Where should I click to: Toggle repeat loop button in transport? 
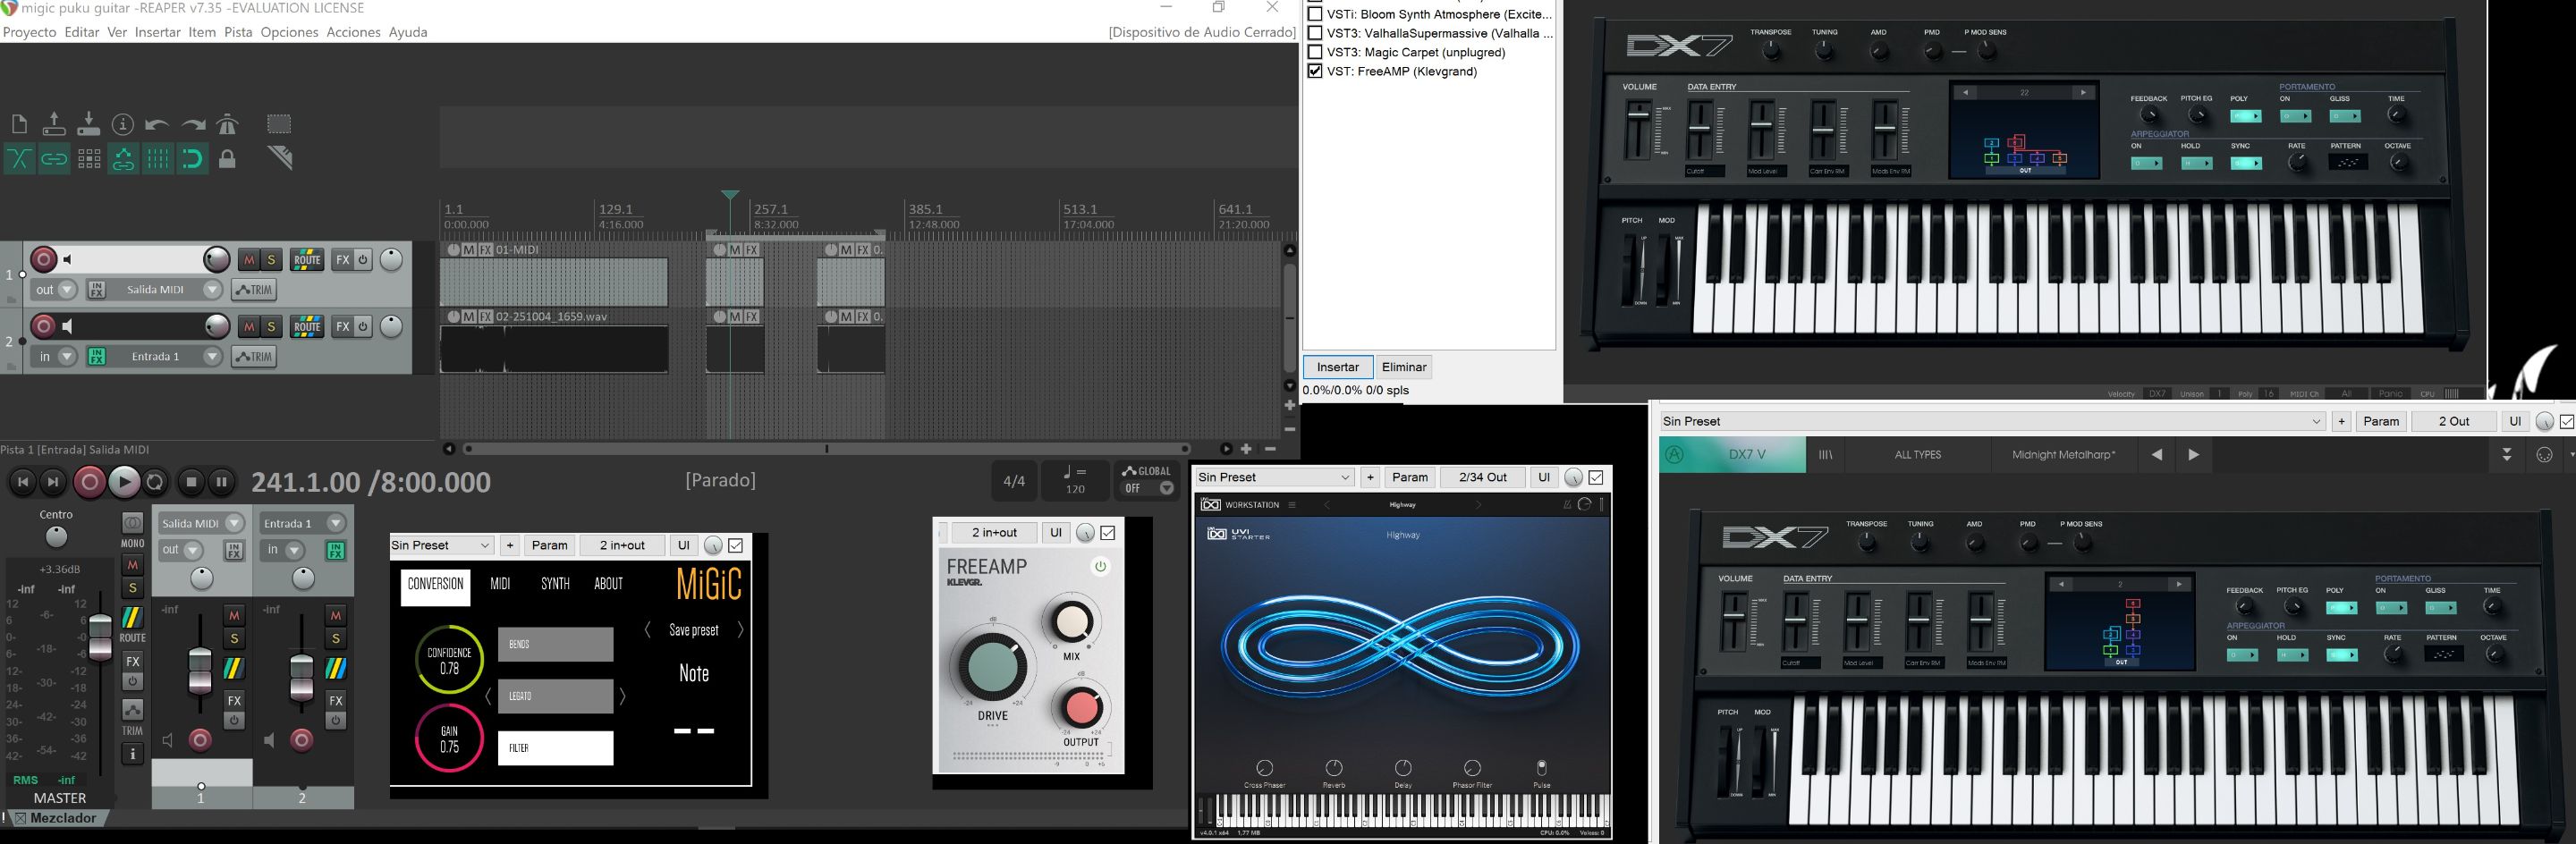tap(155, 482)
